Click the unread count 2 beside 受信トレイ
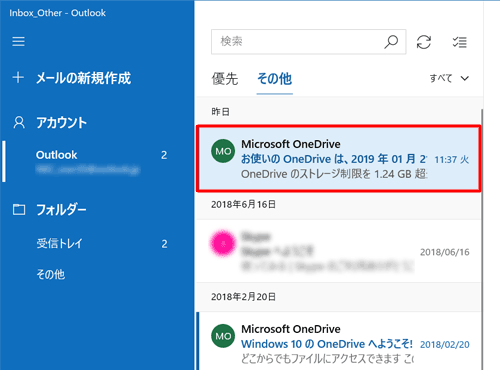 [x=164, y=244]
